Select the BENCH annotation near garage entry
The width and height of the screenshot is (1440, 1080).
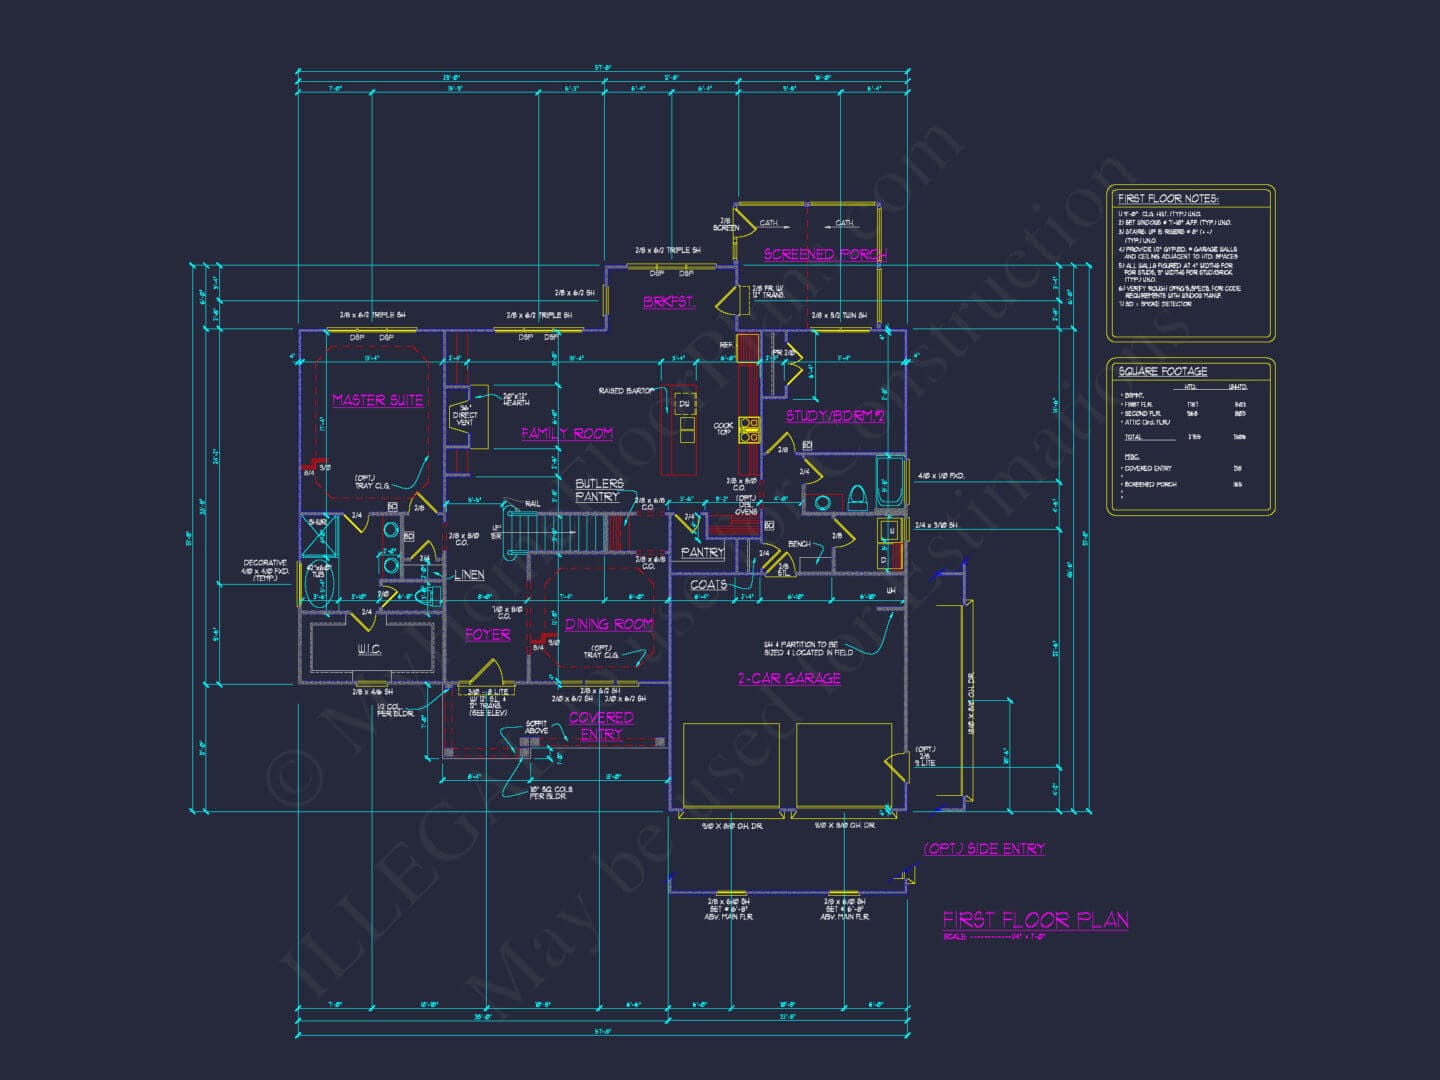click(799, 544)
